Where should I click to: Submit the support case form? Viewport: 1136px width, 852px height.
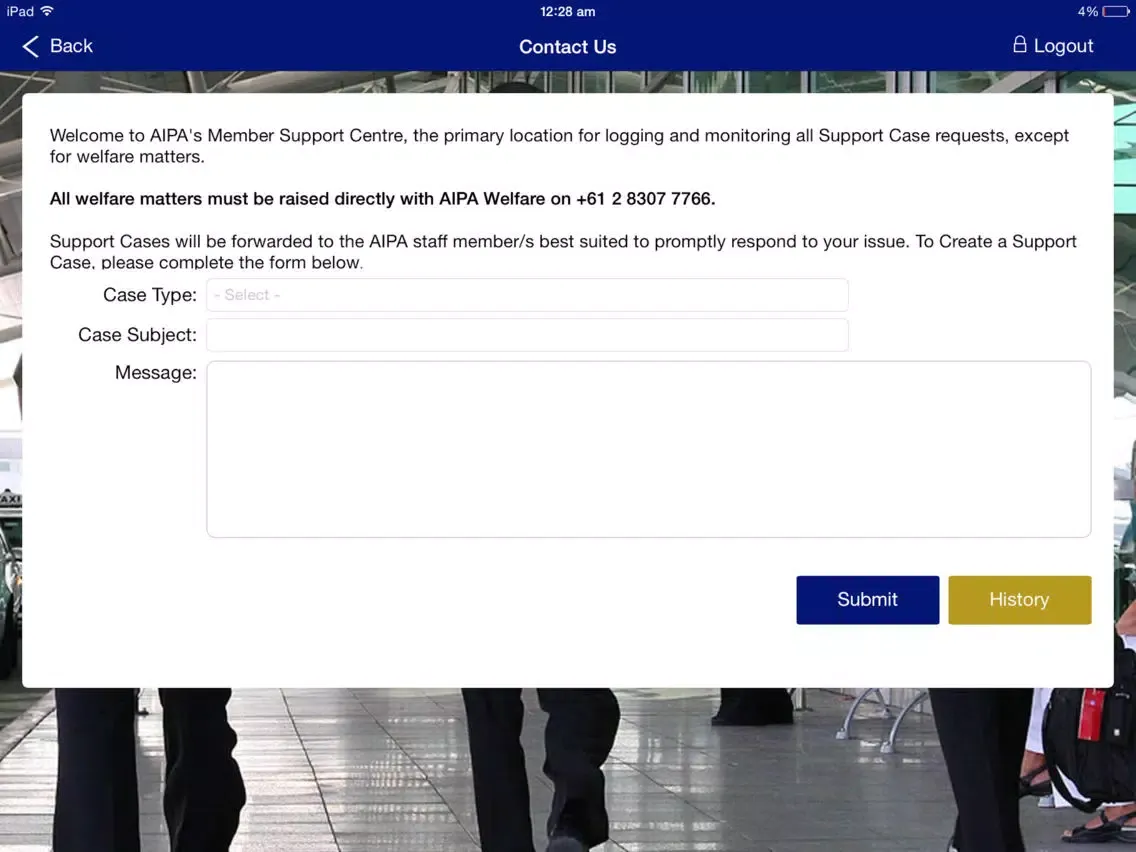867,600
